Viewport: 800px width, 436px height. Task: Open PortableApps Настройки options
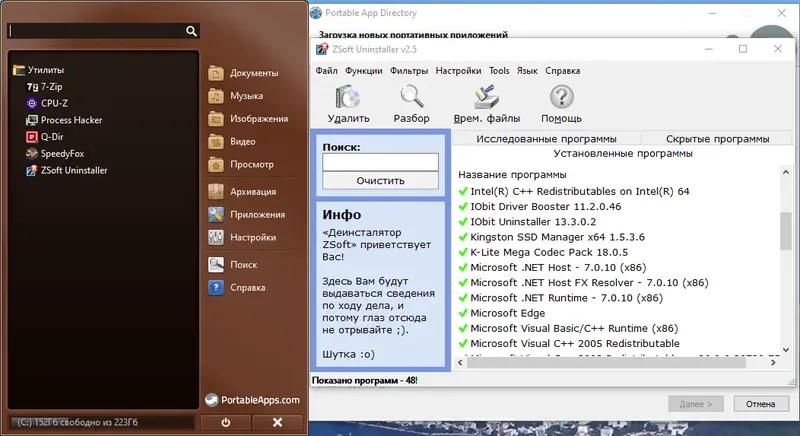tap(242, 238)
